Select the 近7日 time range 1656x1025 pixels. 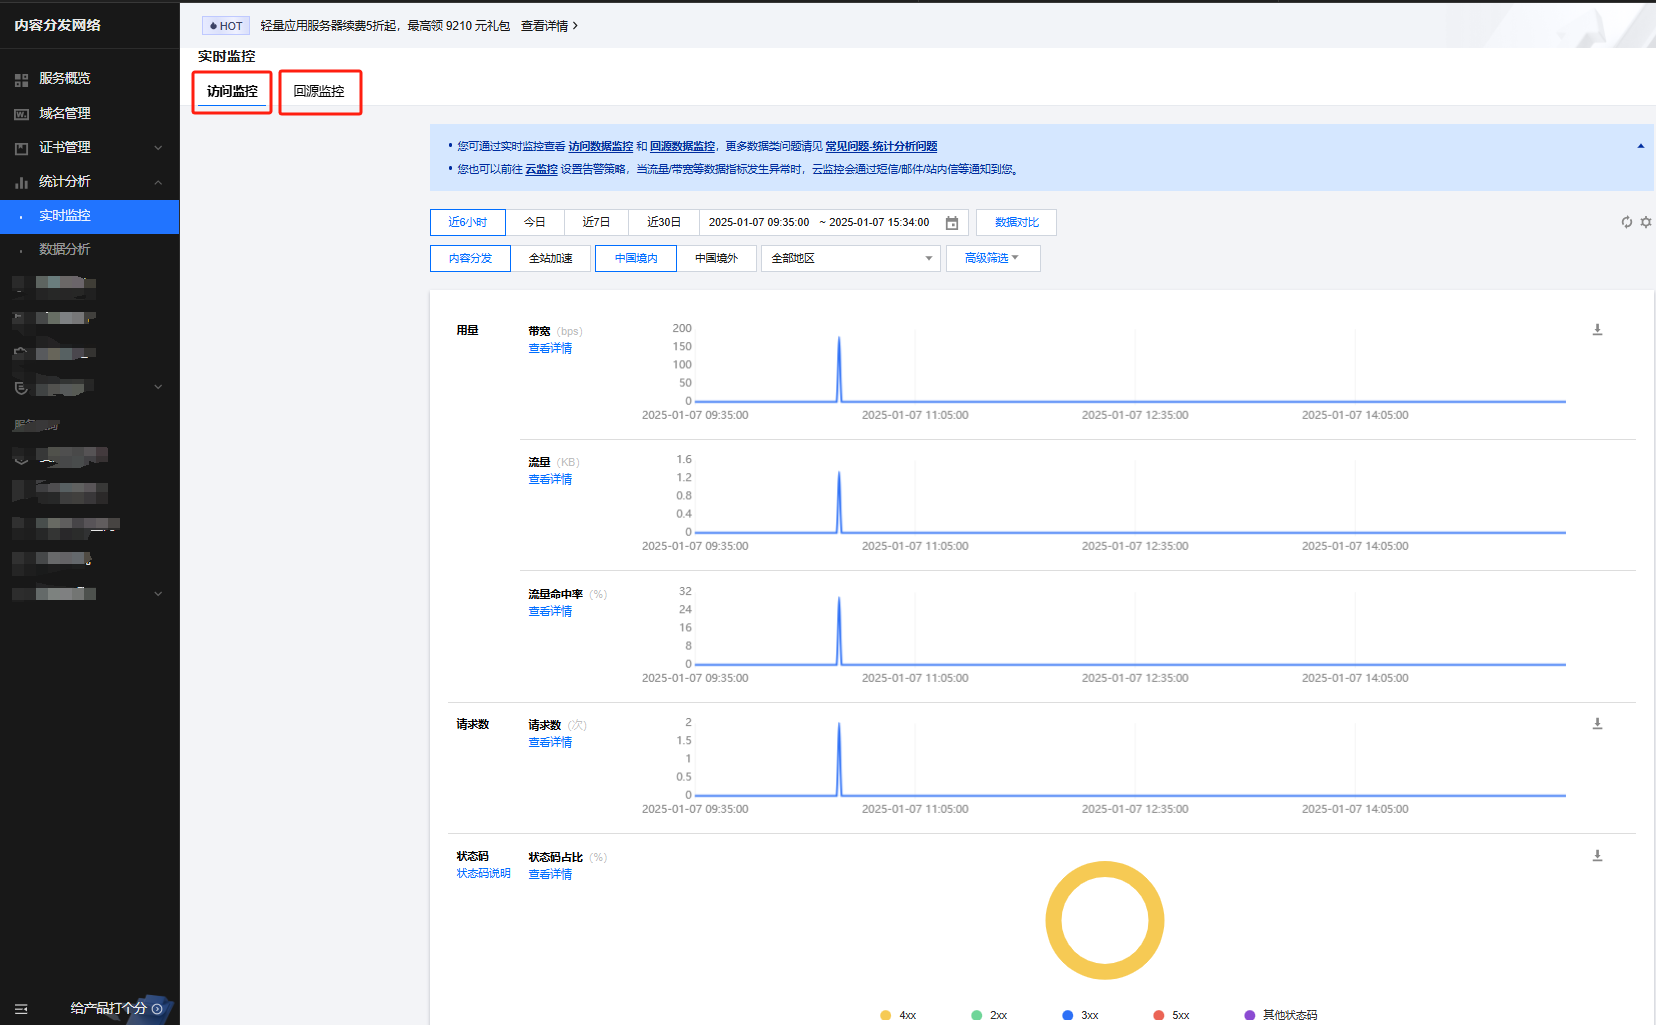pyautogui.click(x=596, y=222)
